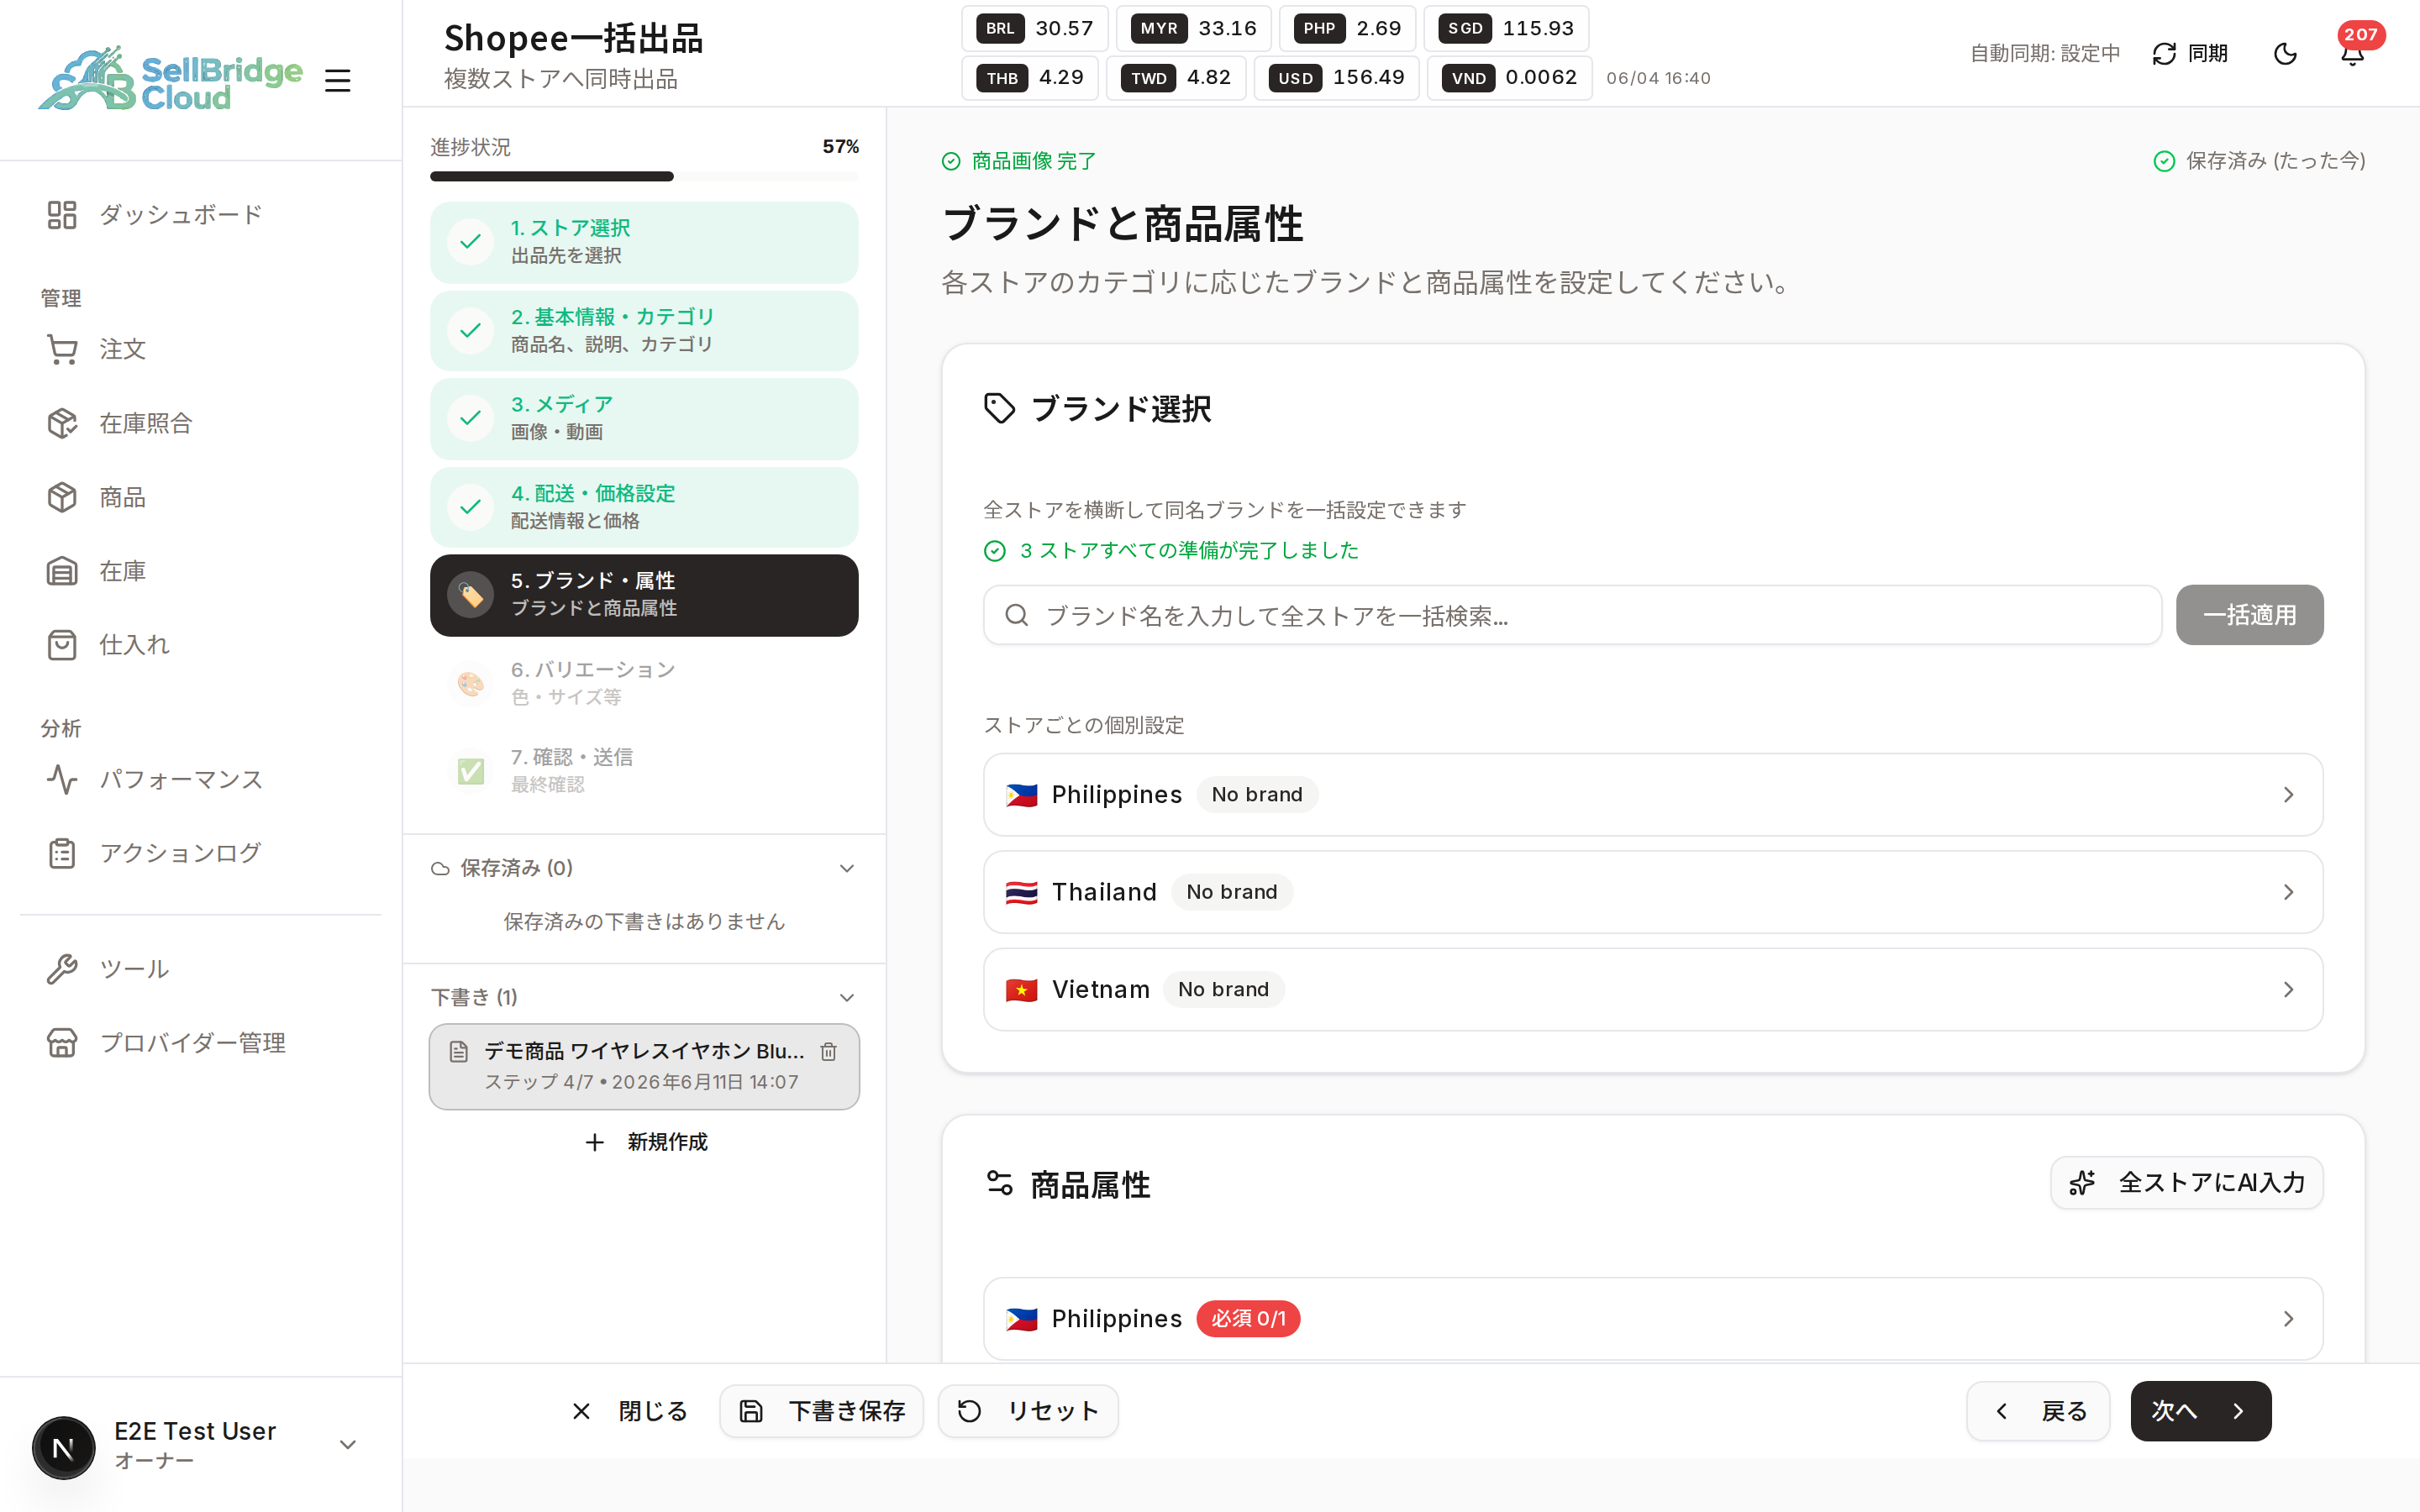2420x1512 pixels.
Task: Open ツール page
Action: click(x=200, y=969)
